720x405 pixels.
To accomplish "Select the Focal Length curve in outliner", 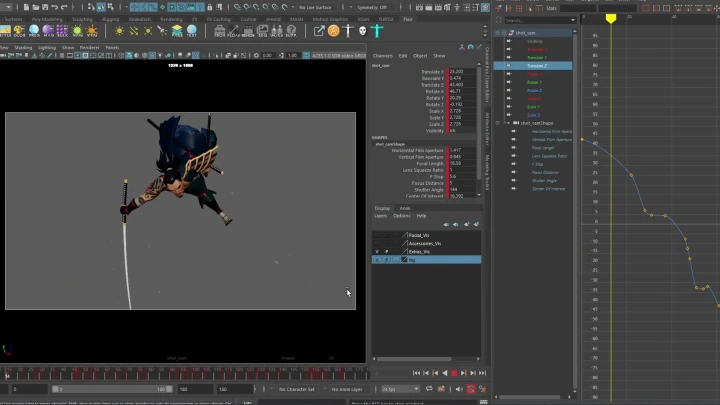I will pyautogui.click(x=543, y=148).
